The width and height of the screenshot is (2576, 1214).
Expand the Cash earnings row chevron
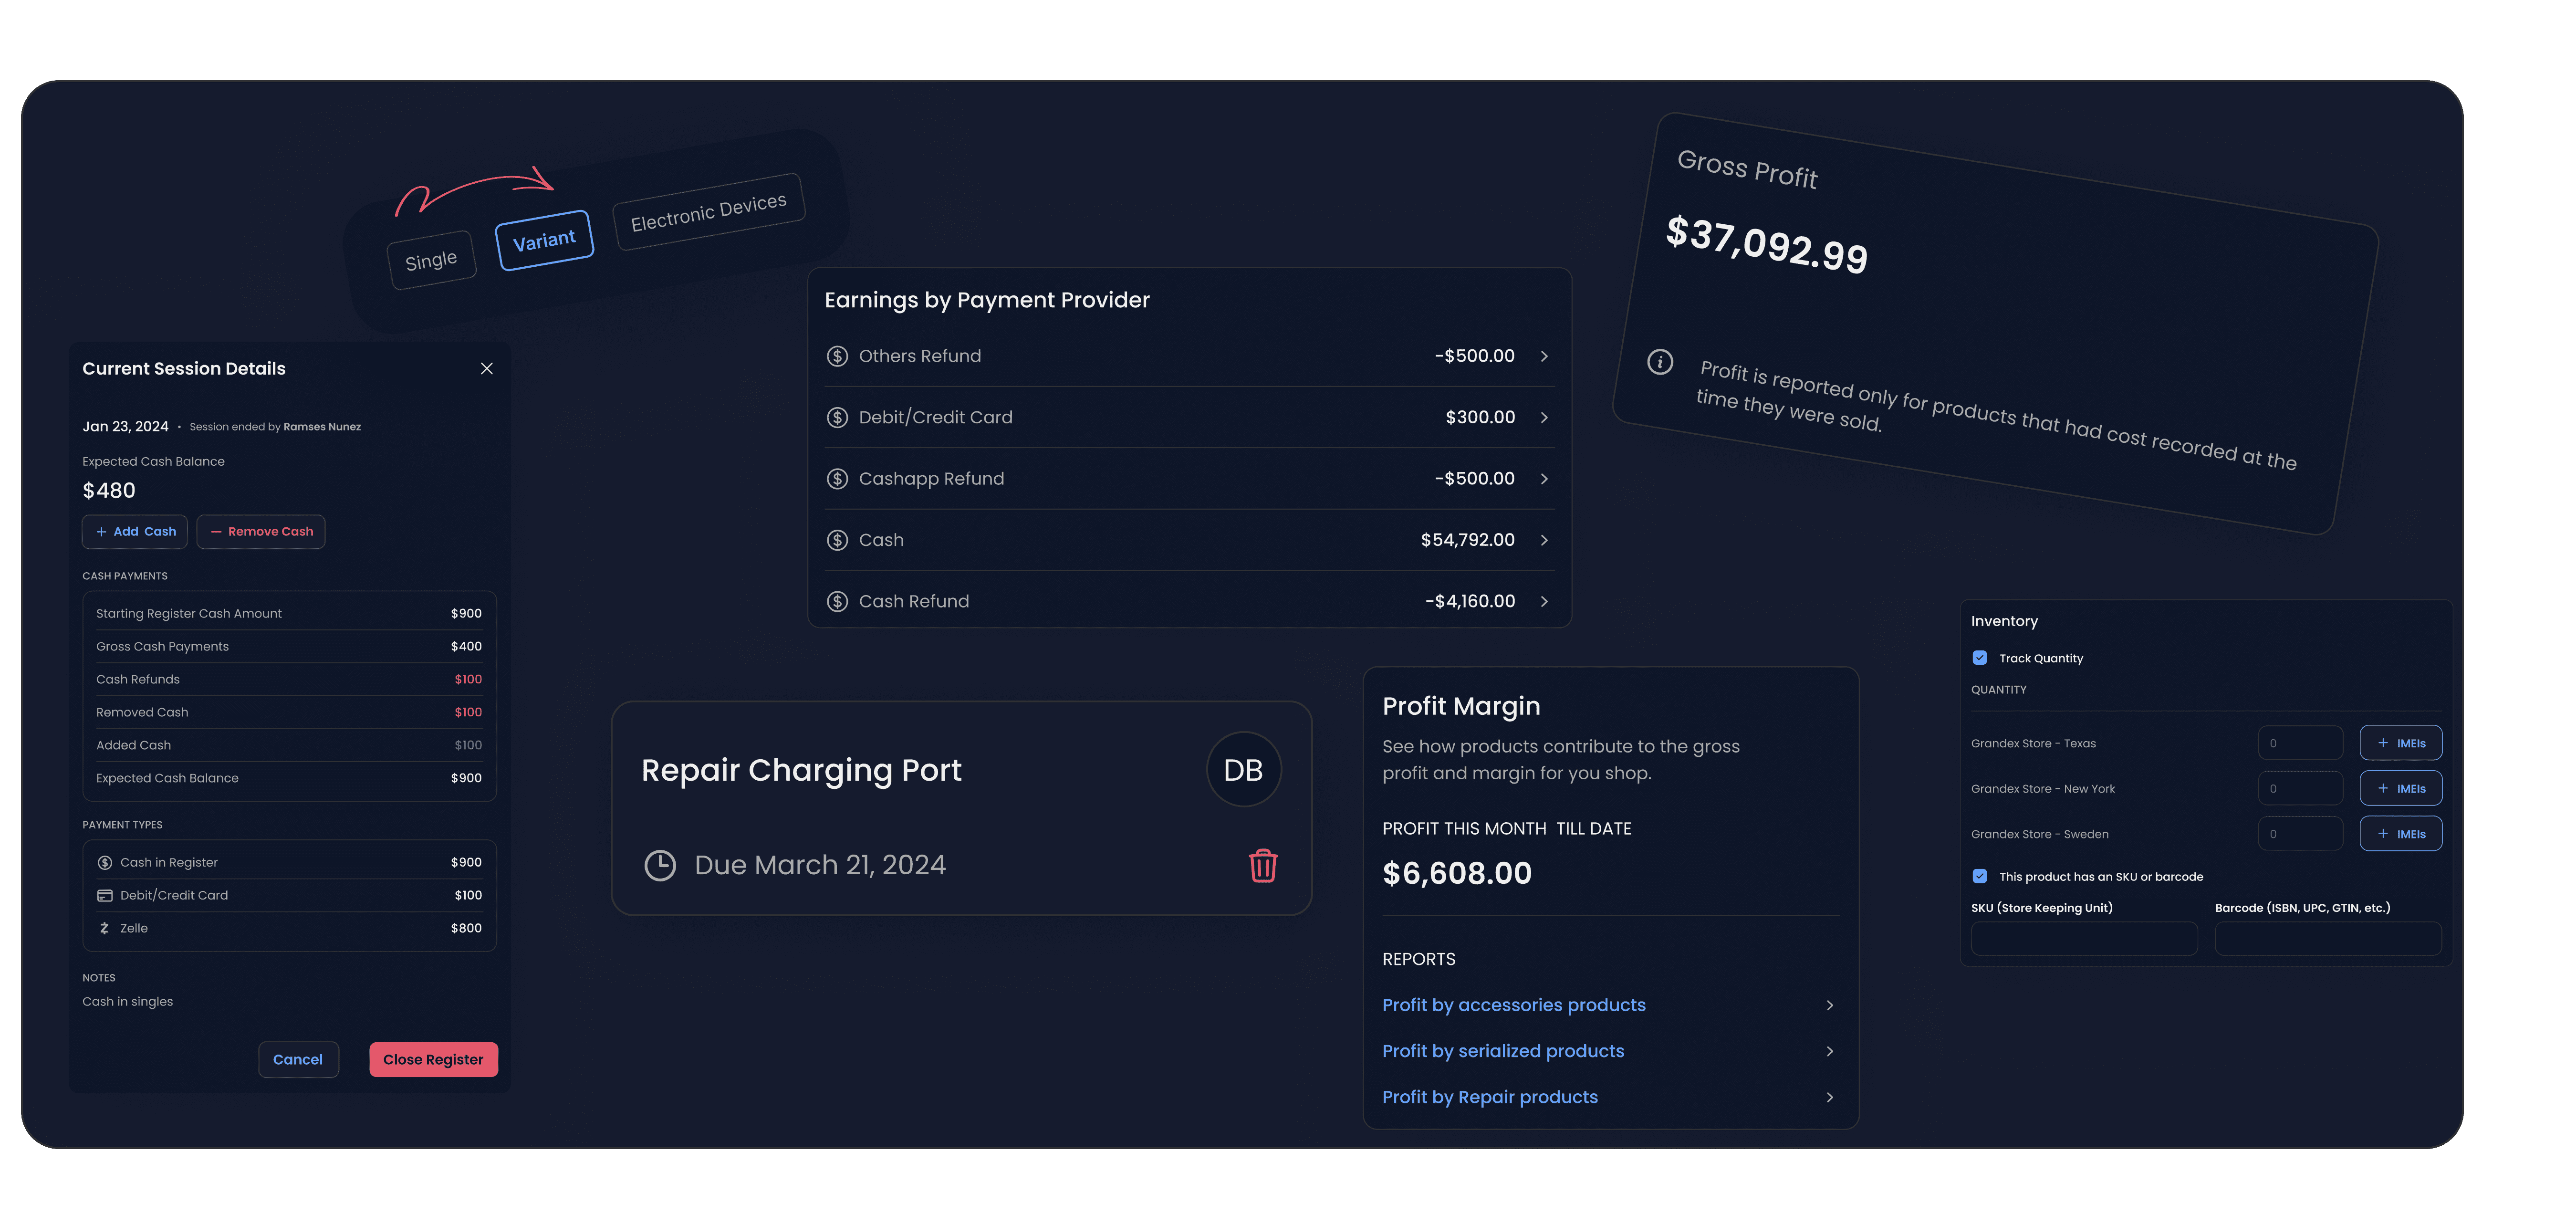pos(1544,540)
